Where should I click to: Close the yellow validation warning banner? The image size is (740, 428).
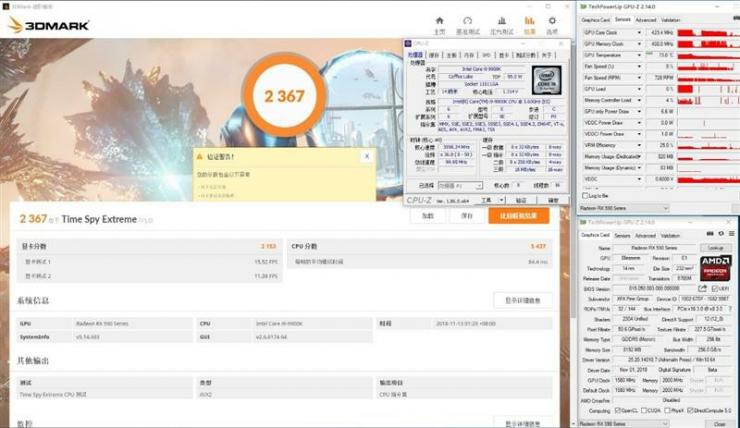point(367,156)
